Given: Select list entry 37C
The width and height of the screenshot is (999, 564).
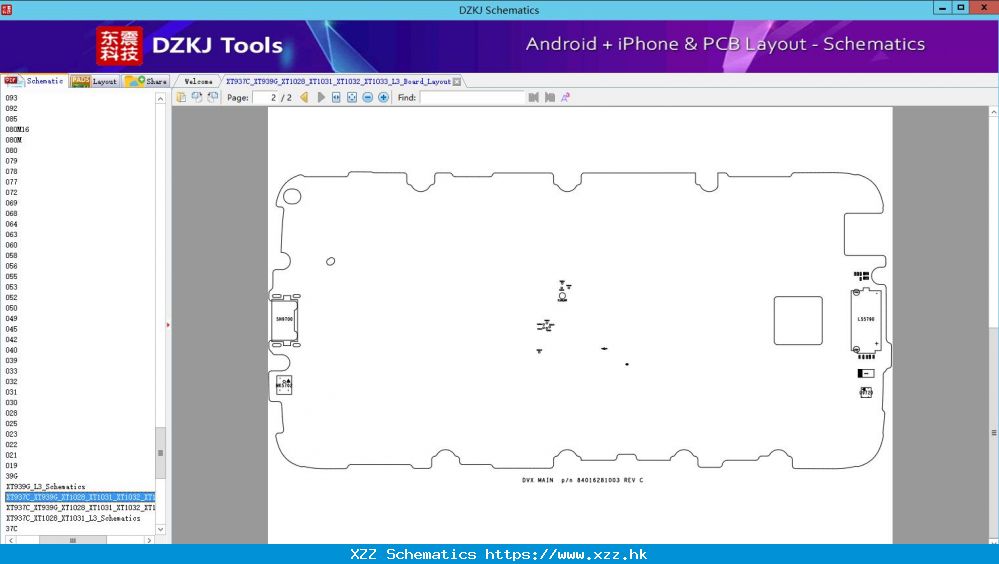Looking at the screenshot, I should coord(11,529).
